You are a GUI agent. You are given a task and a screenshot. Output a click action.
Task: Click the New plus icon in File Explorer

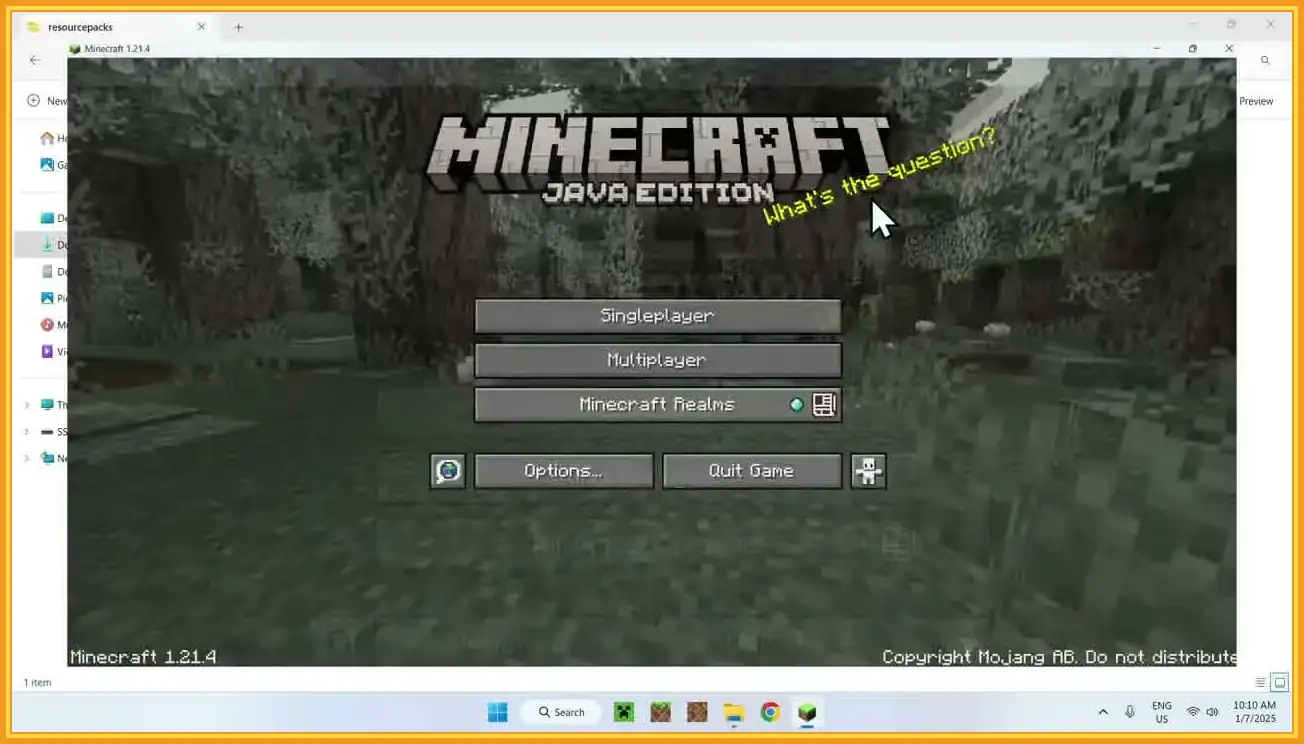33,100
